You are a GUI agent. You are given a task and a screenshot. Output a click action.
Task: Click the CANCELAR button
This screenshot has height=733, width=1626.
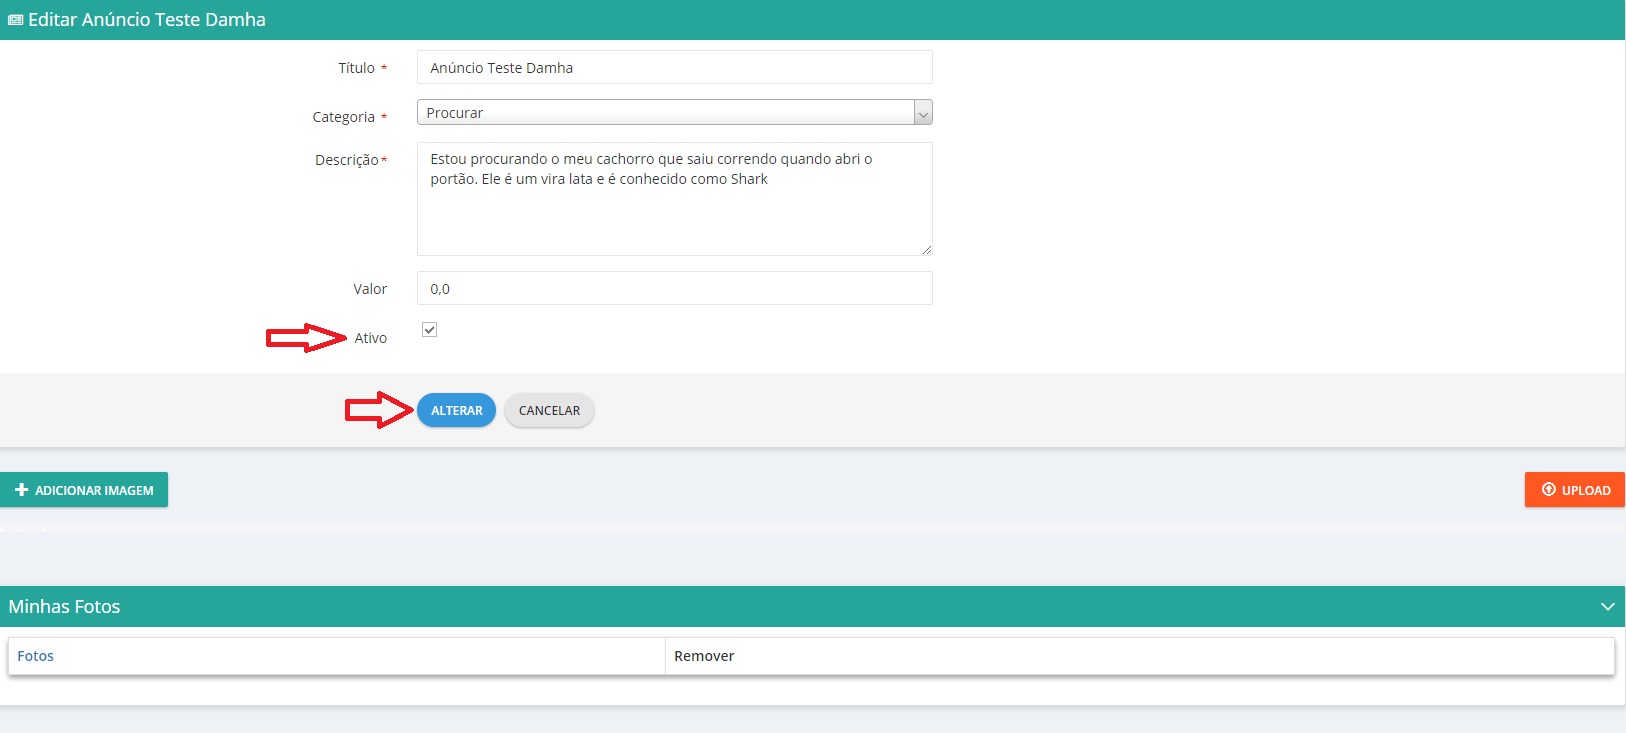tap(549, 410)
